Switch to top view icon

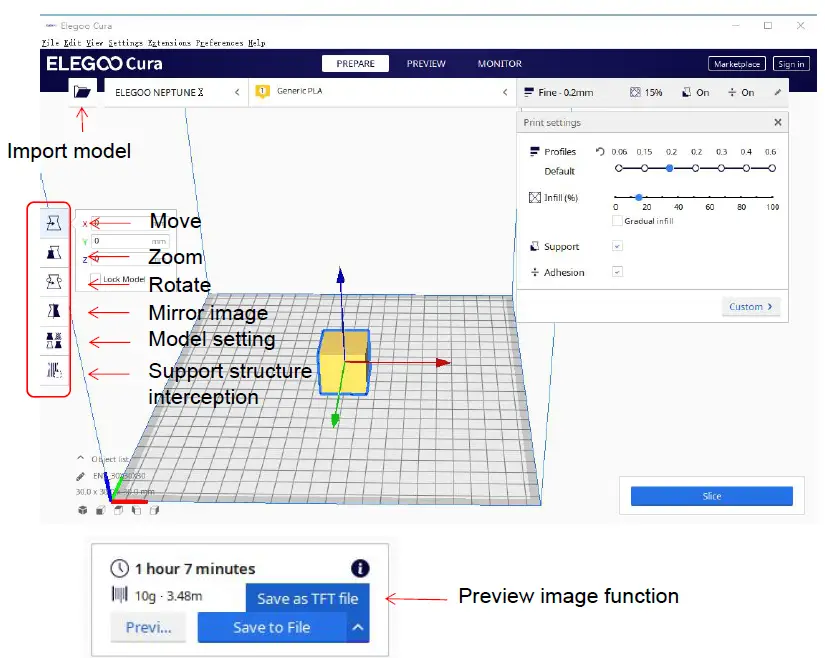[x=118, y=510]
